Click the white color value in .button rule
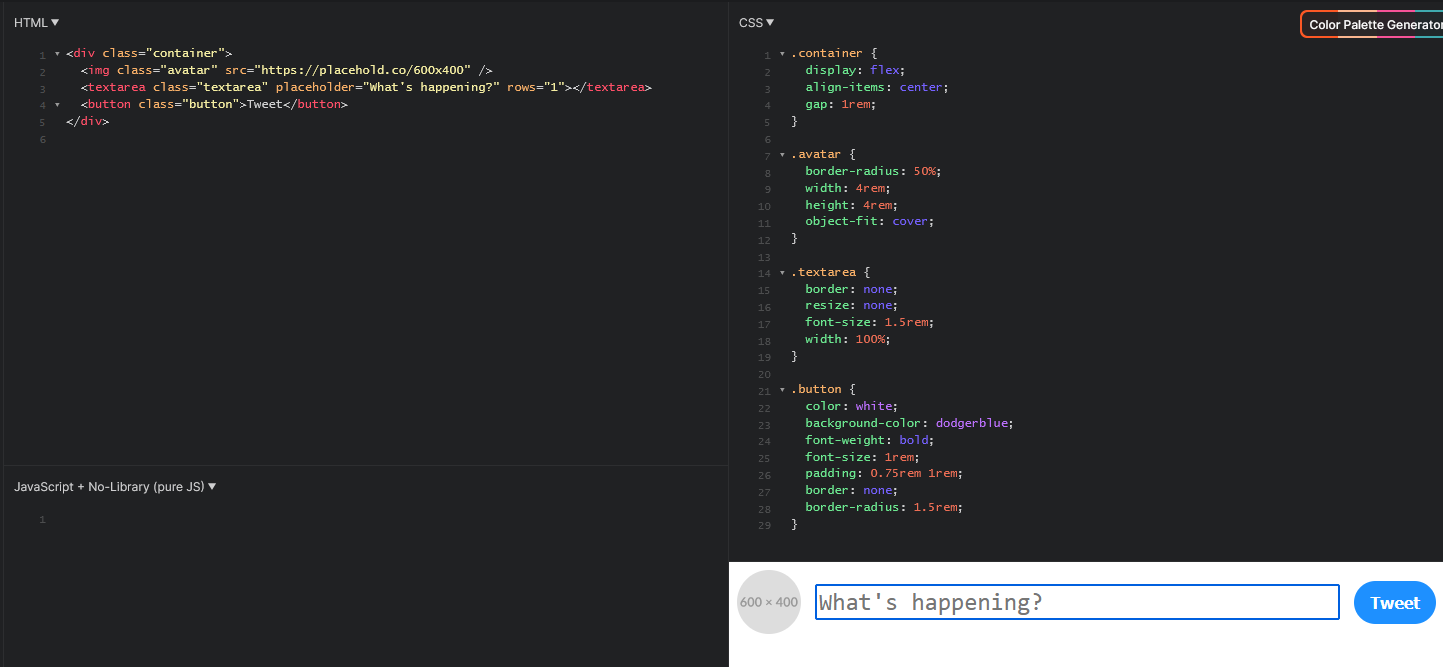This screenshot has height=667, width=1443. point(875,406)
